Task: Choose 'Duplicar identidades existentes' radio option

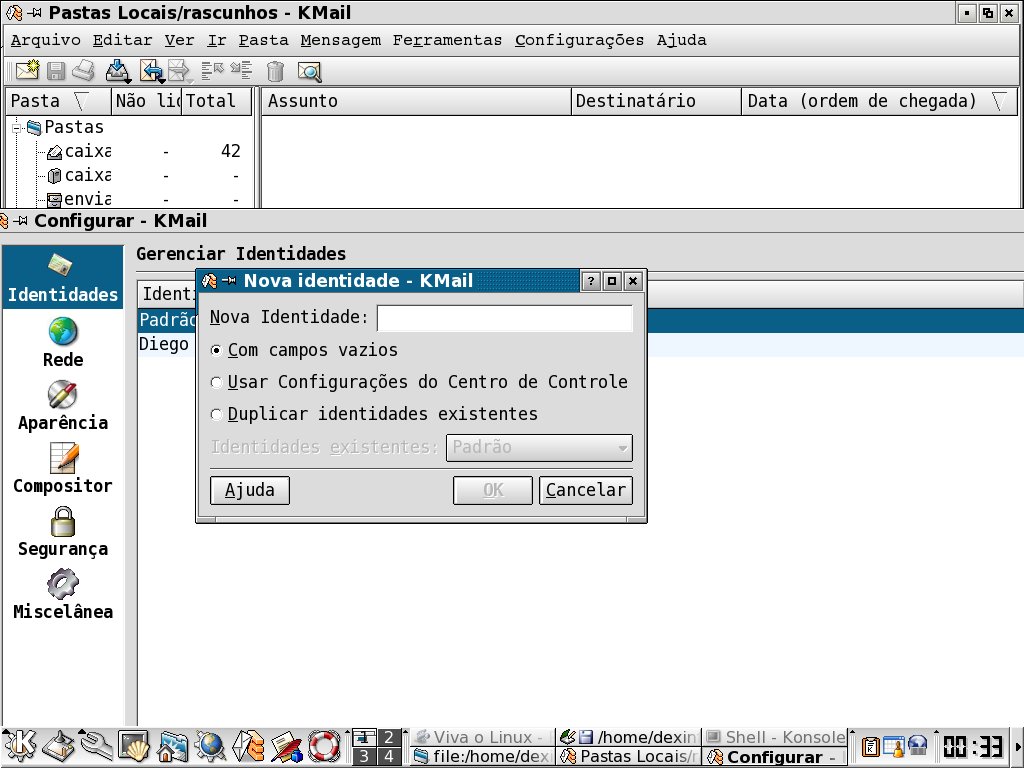Action: [x=217, y=415]
